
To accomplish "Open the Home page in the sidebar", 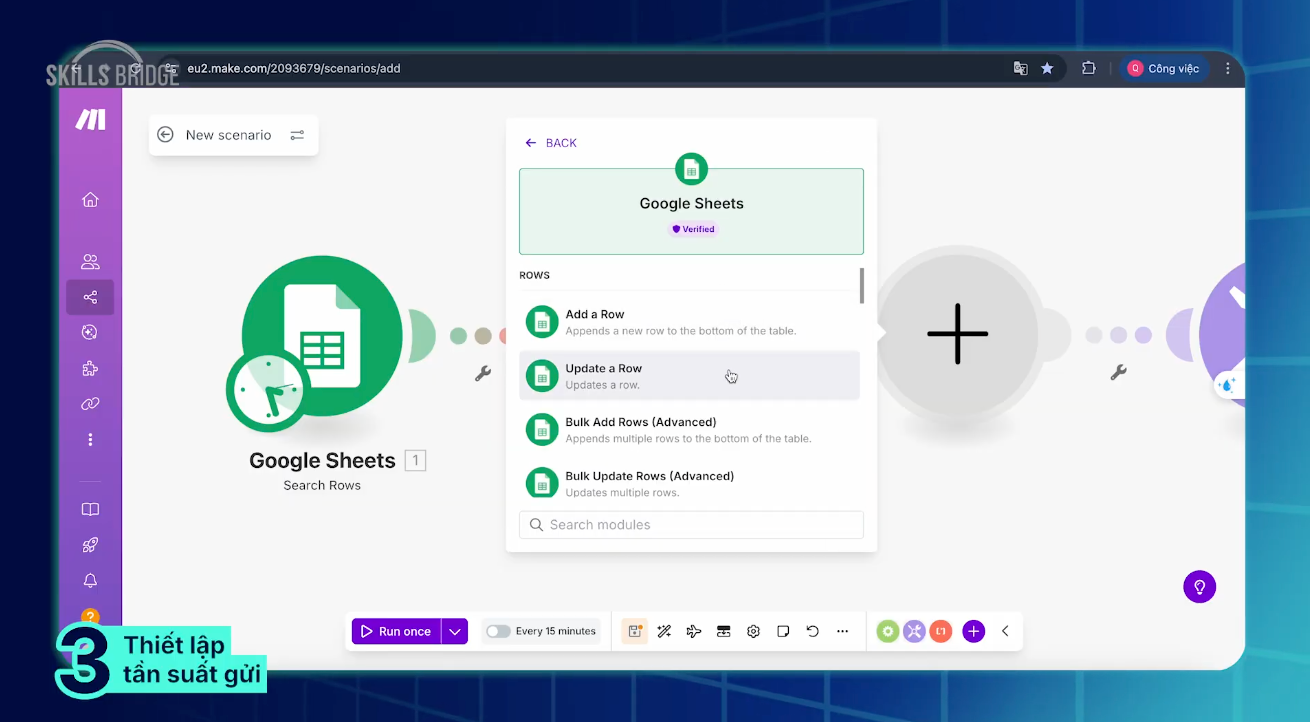I will click(x=90, y=200).
